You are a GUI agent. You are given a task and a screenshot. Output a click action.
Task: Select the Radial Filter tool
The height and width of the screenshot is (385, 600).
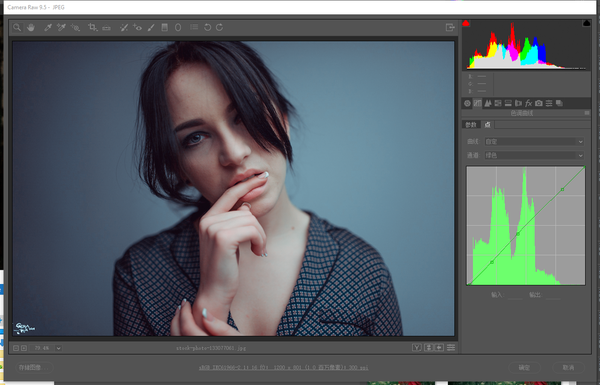point(178,27)
